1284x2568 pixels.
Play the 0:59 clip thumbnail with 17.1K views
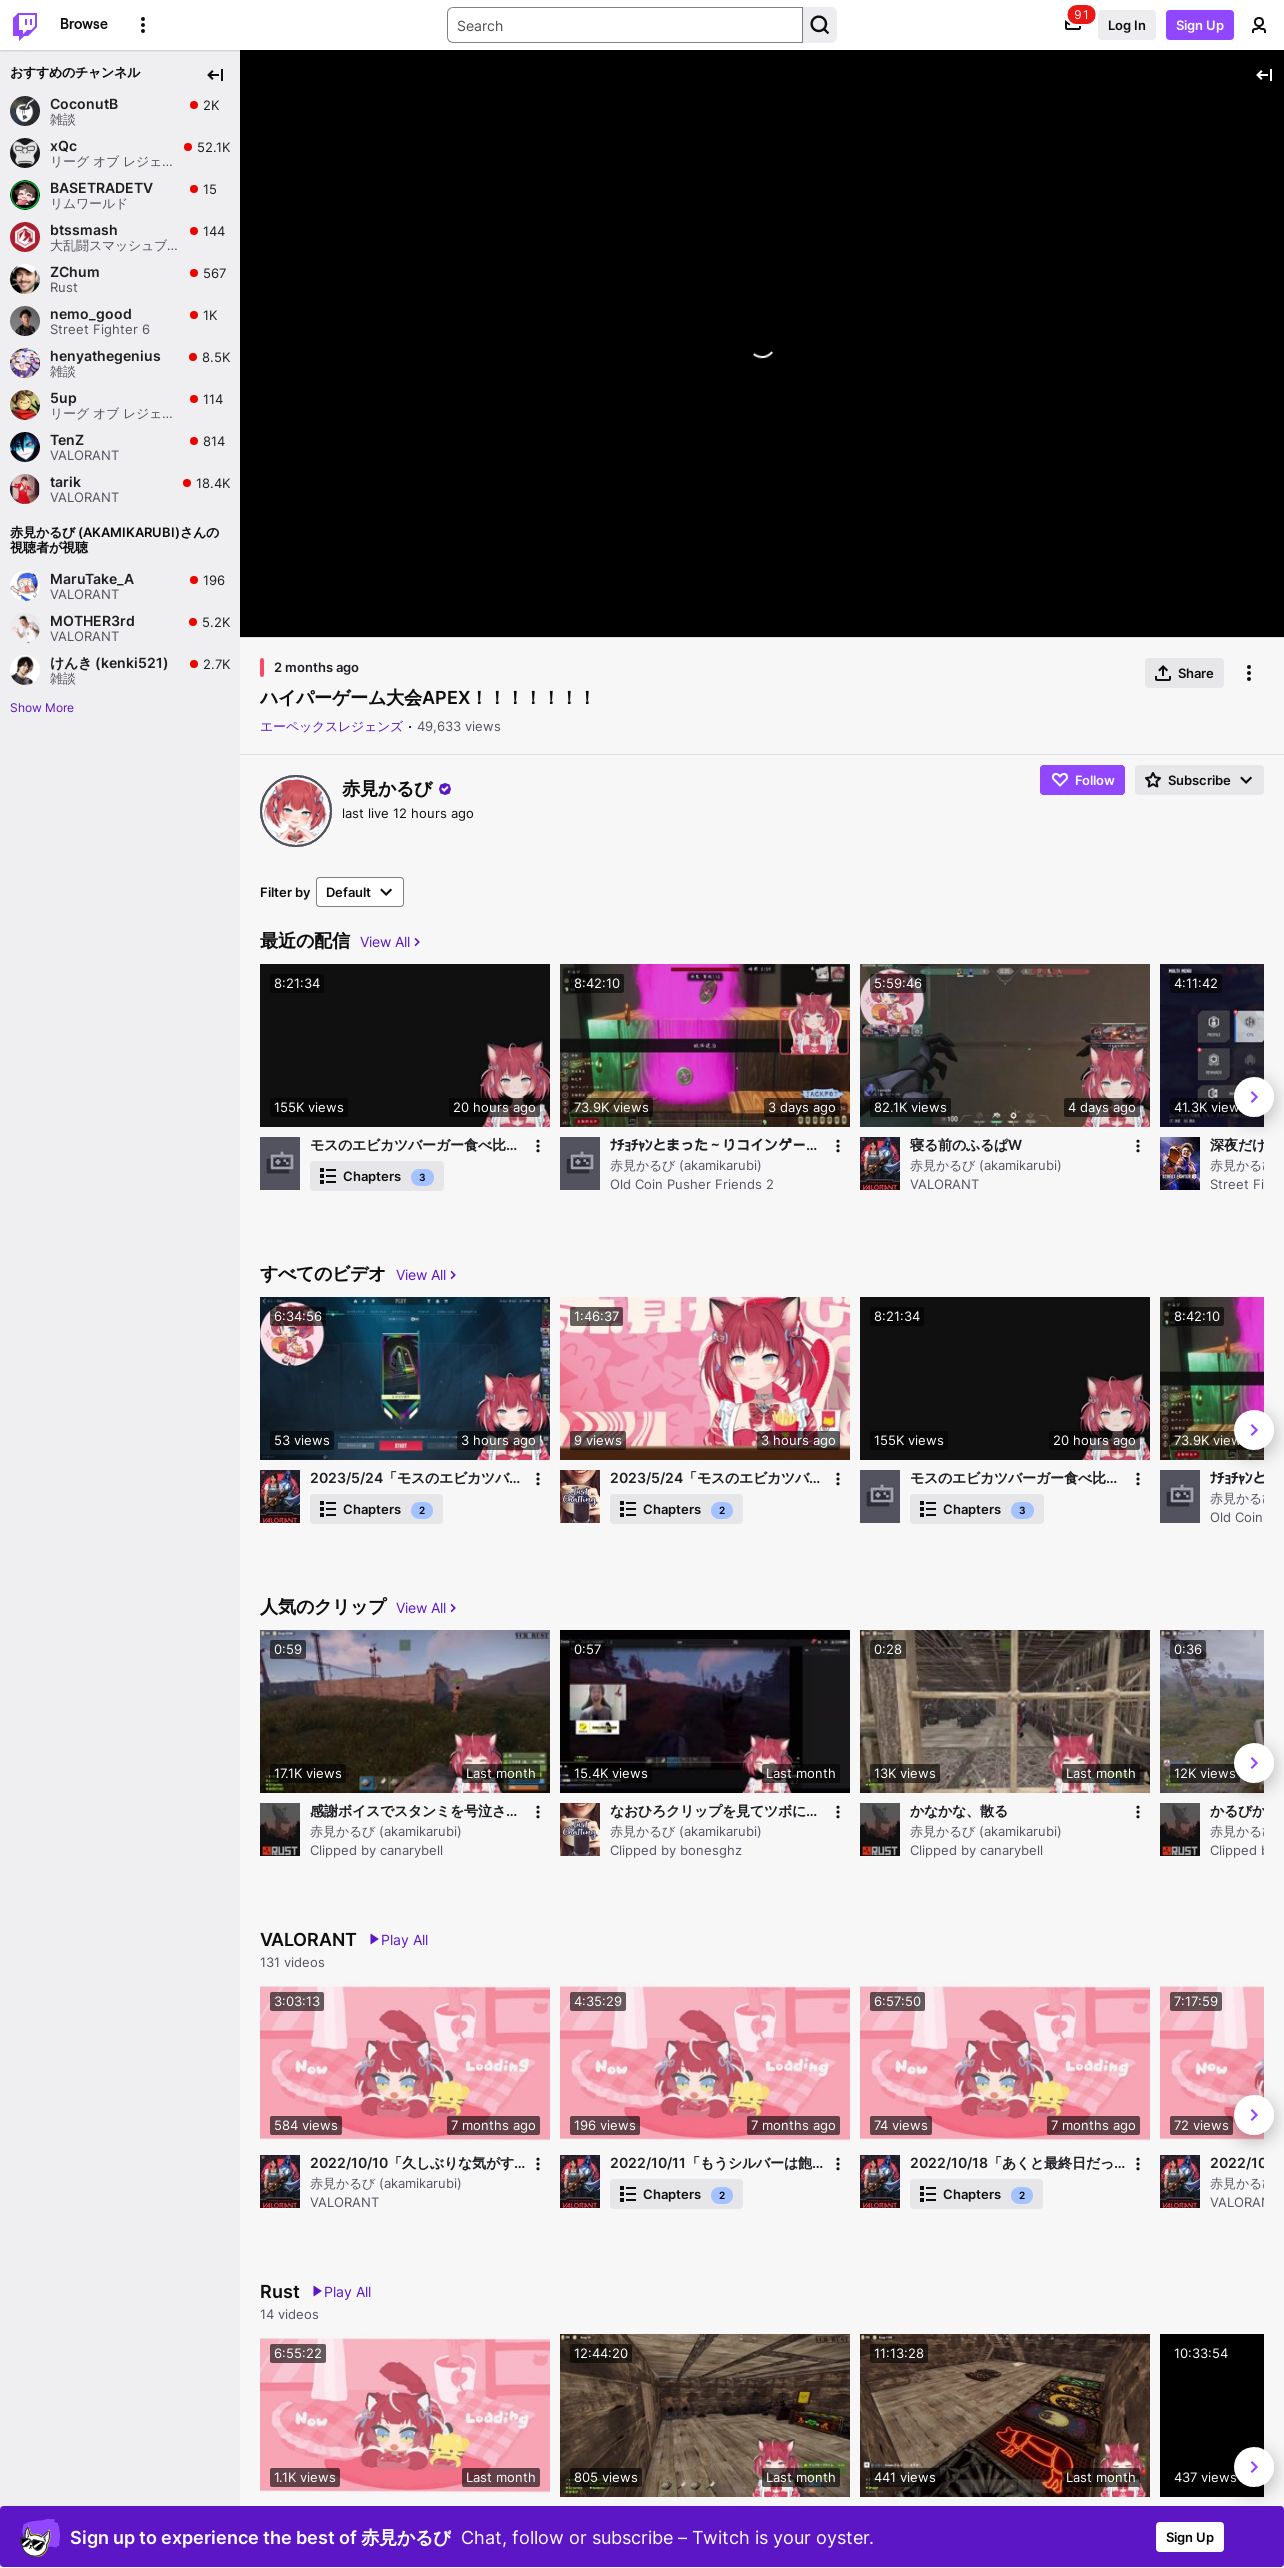405,1711
